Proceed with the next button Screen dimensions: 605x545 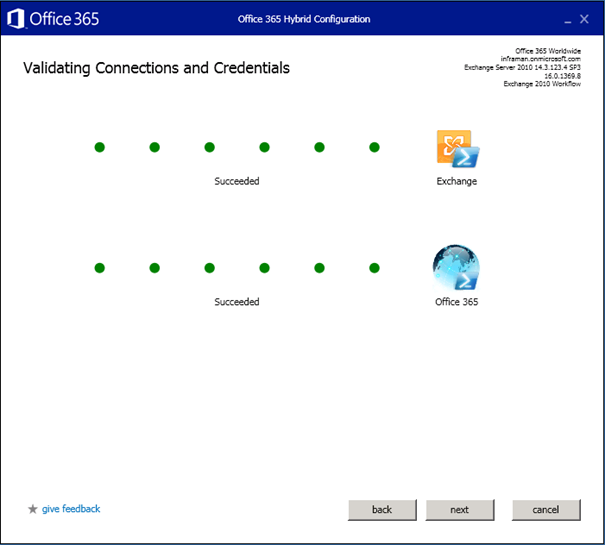pos(459,510)
